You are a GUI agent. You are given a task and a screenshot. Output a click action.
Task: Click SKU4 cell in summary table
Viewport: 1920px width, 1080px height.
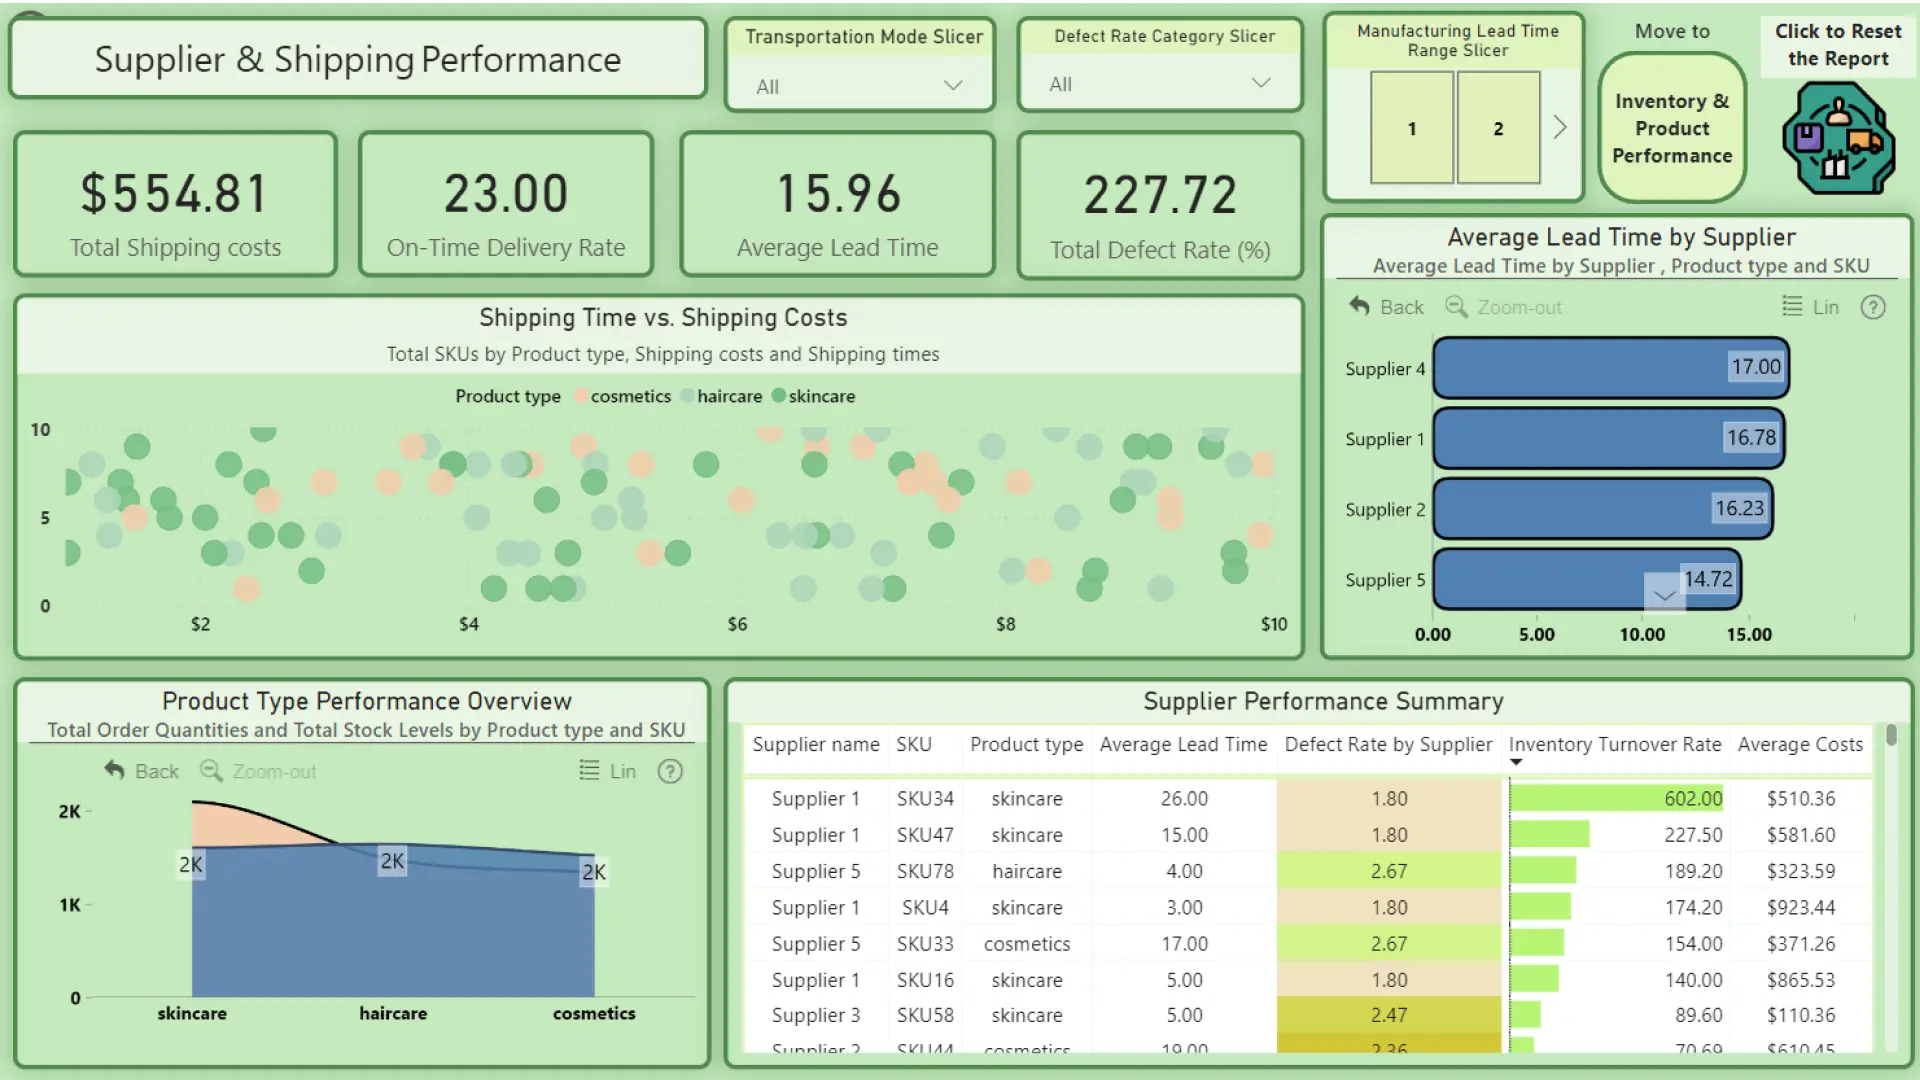tap(925, 907)
